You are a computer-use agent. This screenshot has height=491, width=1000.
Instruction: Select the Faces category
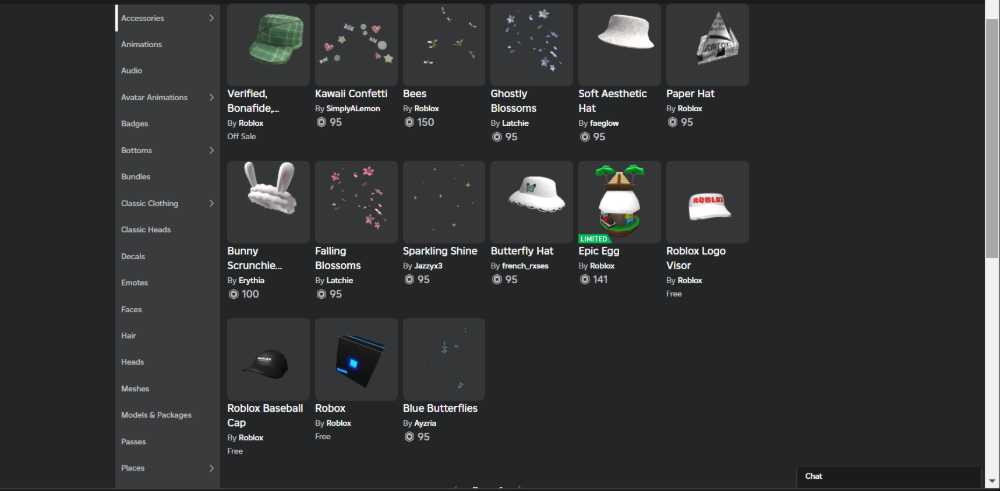pos(131,309)
